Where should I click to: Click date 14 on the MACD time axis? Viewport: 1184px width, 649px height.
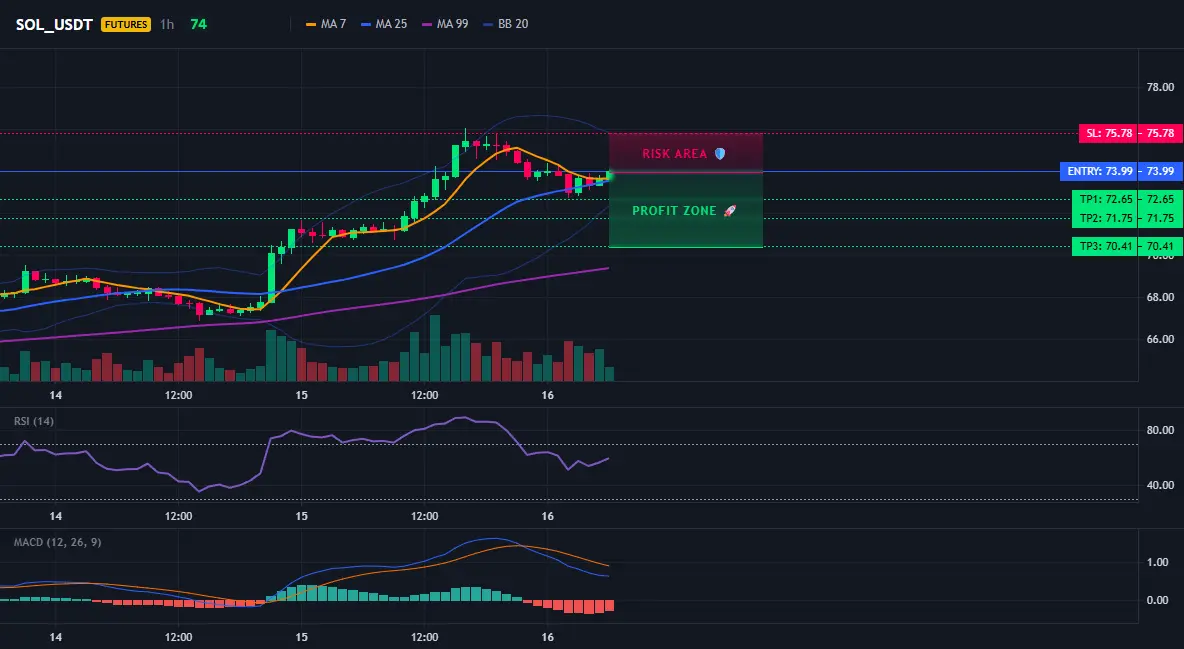[55, 637]
